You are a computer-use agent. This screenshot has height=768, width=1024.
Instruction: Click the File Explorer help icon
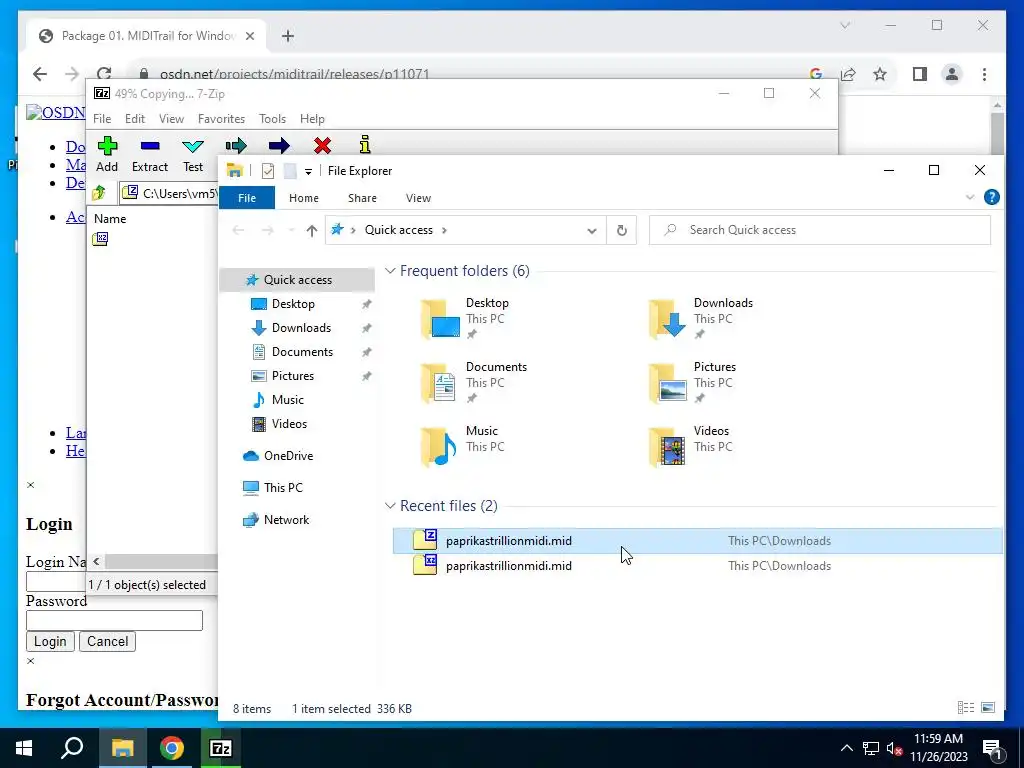991,197
